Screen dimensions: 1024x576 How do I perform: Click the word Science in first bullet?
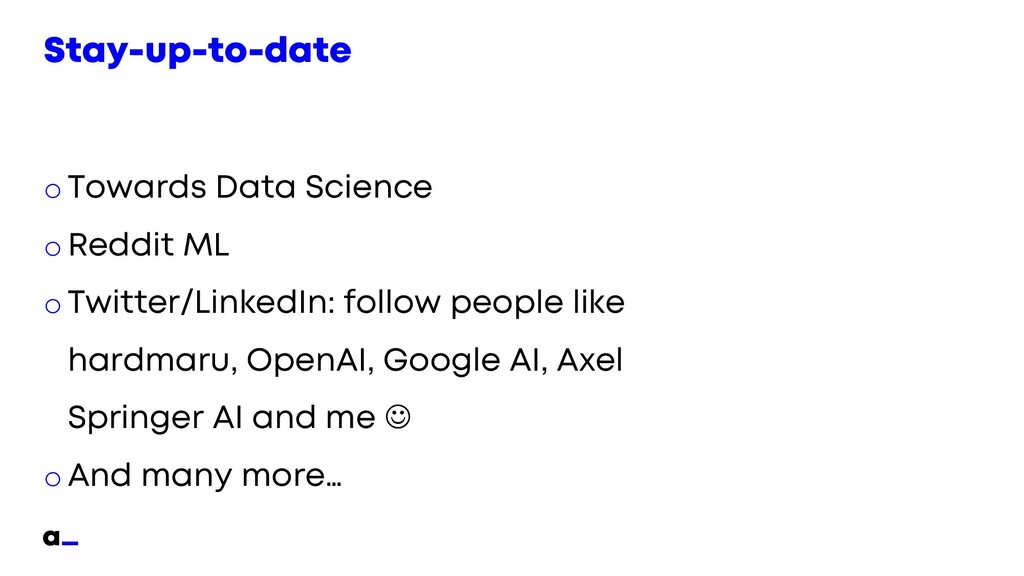pos(368,187)
